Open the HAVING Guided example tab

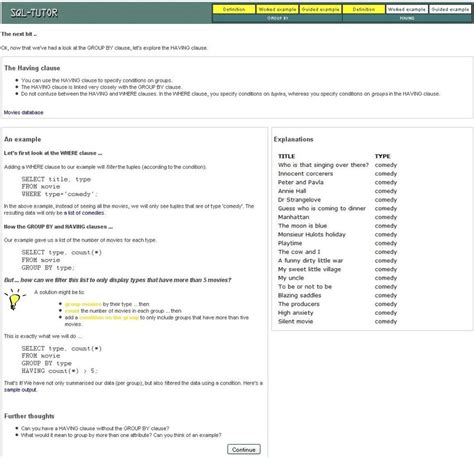[x=450, y=9]
